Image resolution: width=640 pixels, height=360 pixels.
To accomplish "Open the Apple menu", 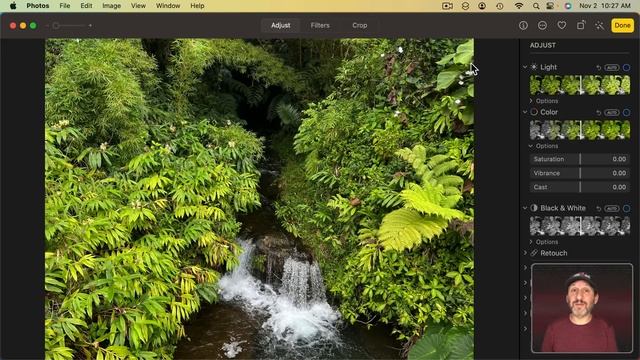I will (13, 6).
